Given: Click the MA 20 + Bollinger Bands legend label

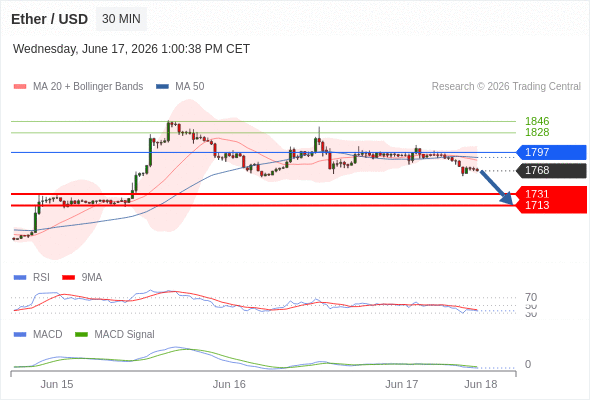Looking at the screenshot, I should (x=88, y=87).
